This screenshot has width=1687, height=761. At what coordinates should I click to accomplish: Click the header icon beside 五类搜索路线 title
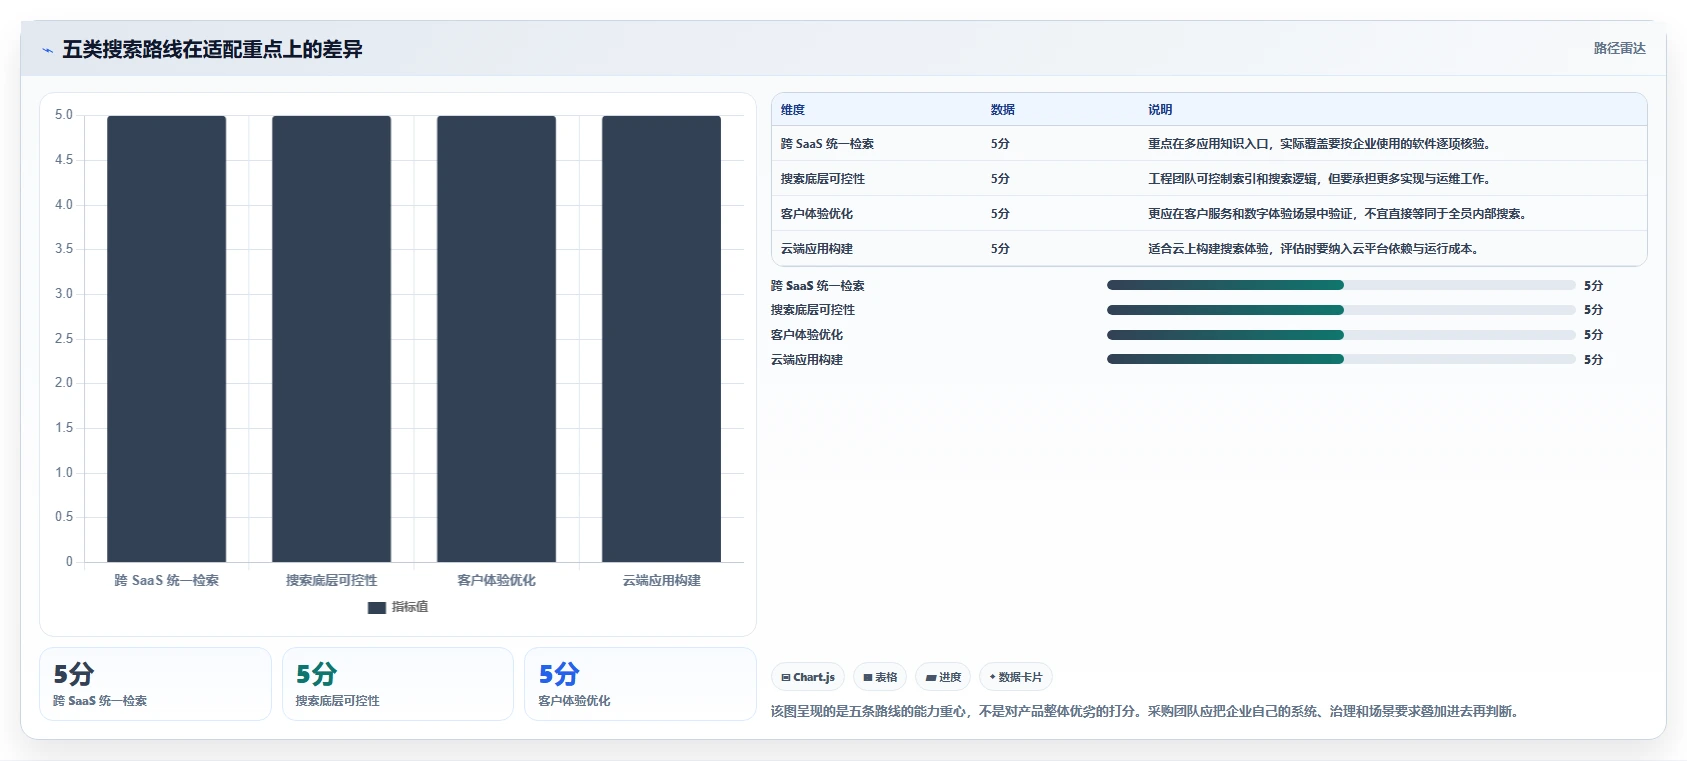[x=47, y=50]
